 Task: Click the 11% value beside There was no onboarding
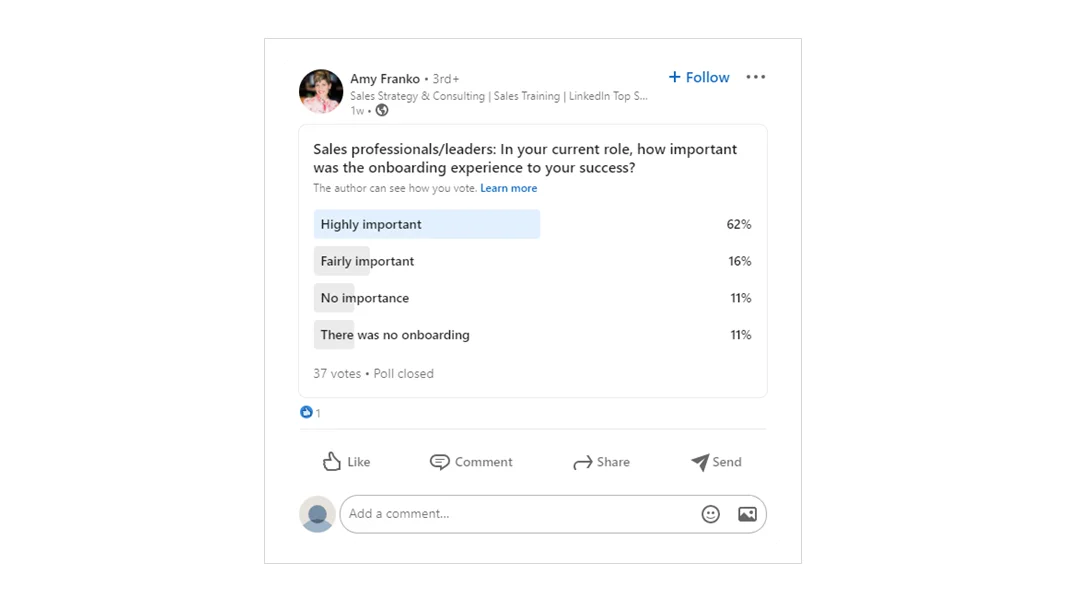pos(741,335)
